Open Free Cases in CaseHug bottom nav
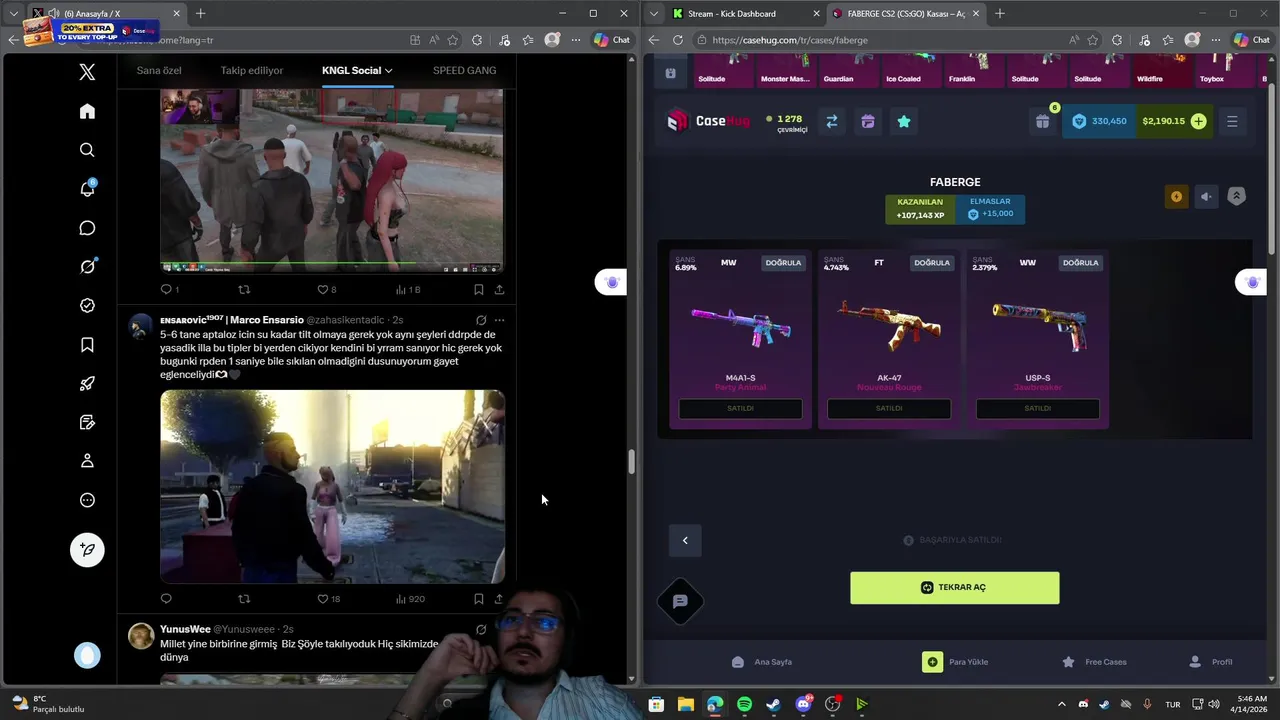The height and width of the screenshot is (720, 1280). (1094, 662)
